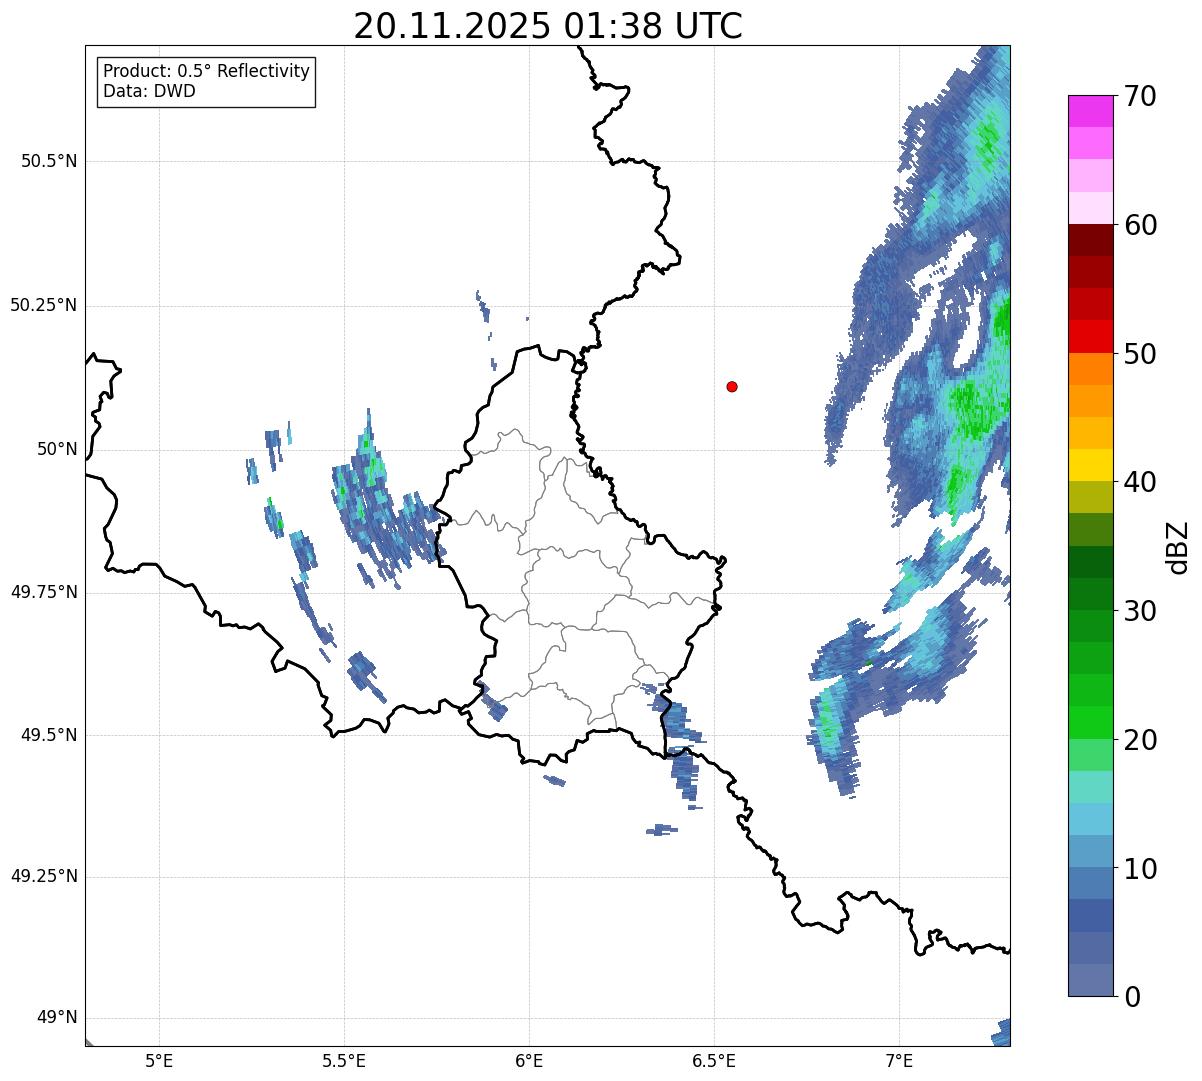Click the red station marker dot
1202x1081 pixels.
pos(732,386)
